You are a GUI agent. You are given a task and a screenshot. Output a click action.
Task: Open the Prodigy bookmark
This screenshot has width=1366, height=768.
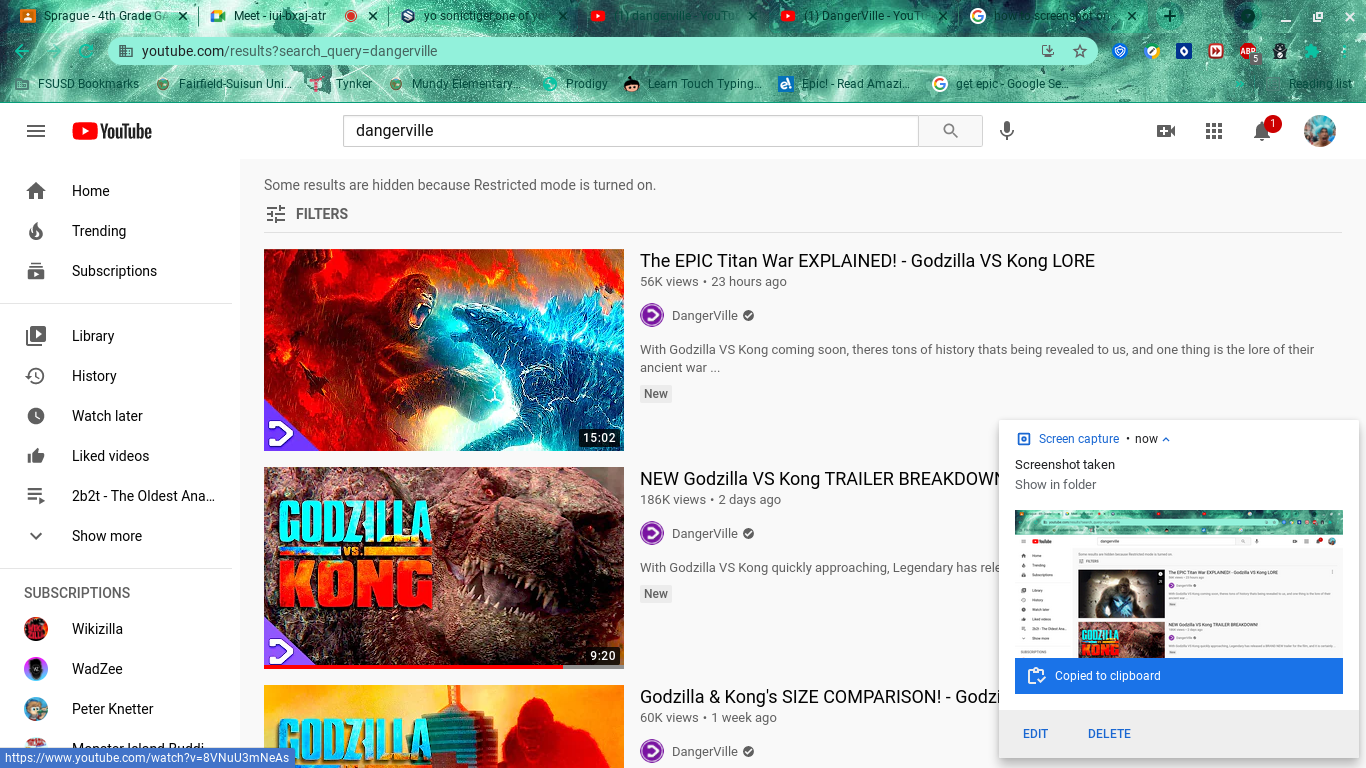point(575,84)
